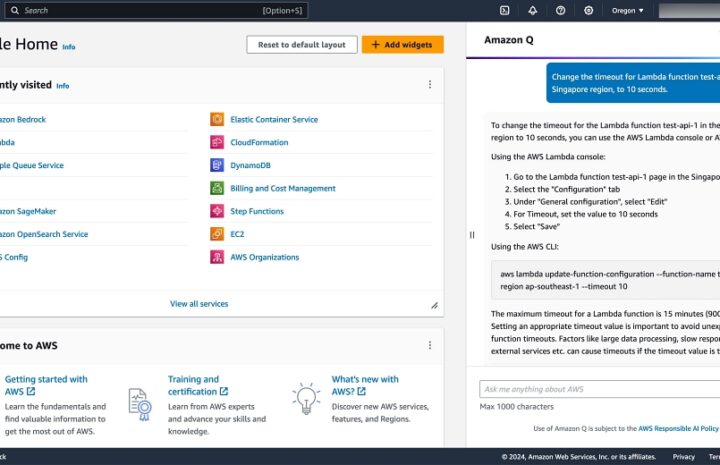This screenshot has width=720, height=465.
Task: Open the Privacy link in footer
Action: click(x=683, y=457)
